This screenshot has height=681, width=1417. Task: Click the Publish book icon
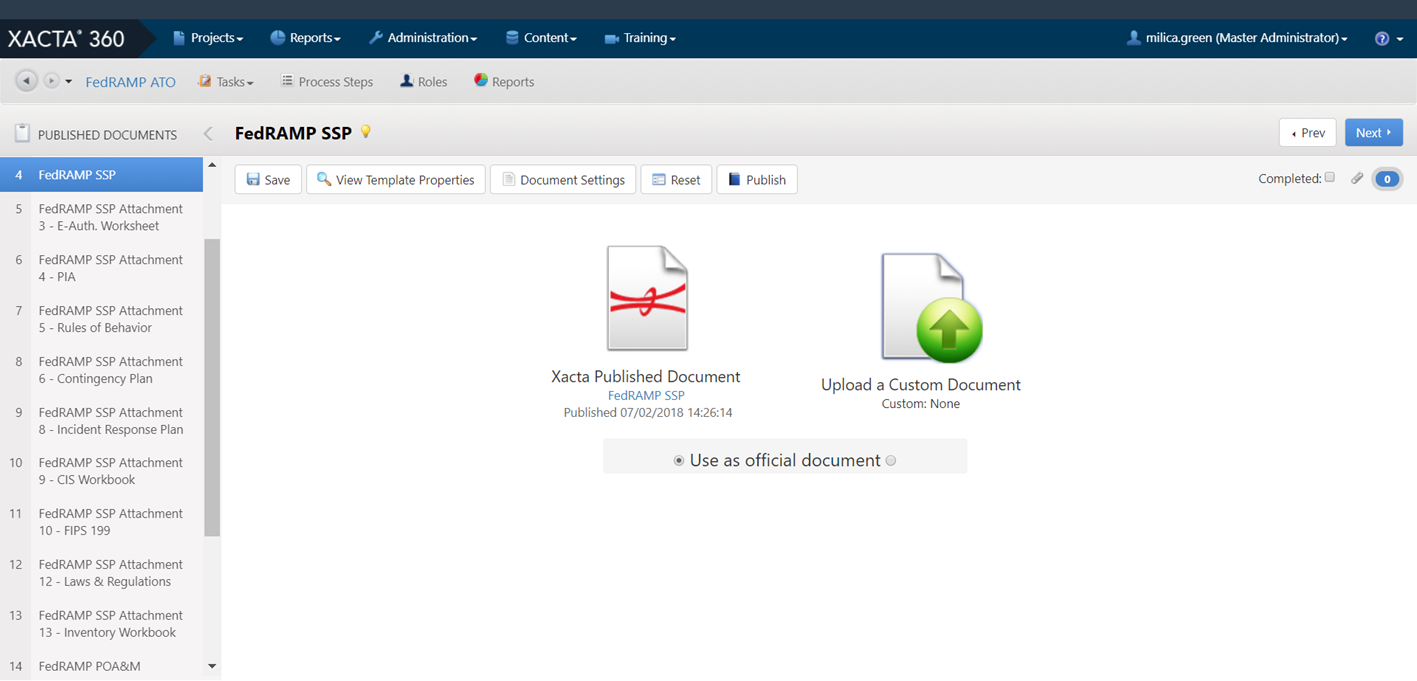[734, 180]
